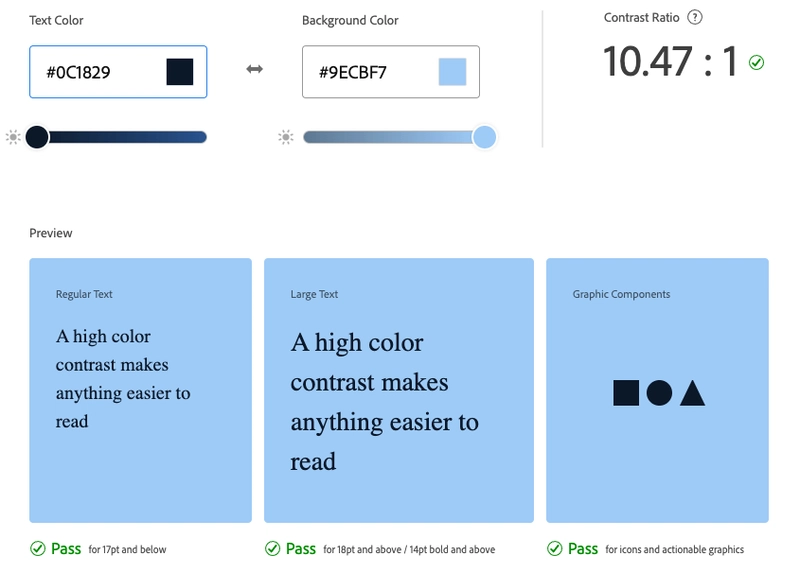Click the swap colors arrow icon
Image resolution: width=800 pixels, height=573 pixels.
pyautogui.click(x=254, y=70)
